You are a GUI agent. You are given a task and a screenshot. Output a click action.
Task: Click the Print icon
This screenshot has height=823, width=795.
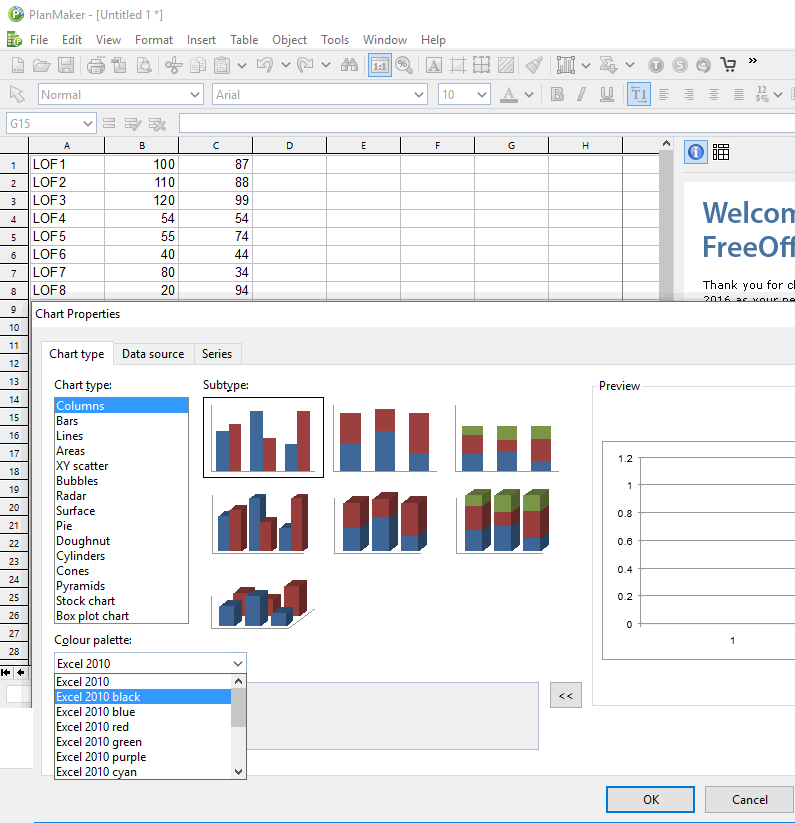pos(96,65)
